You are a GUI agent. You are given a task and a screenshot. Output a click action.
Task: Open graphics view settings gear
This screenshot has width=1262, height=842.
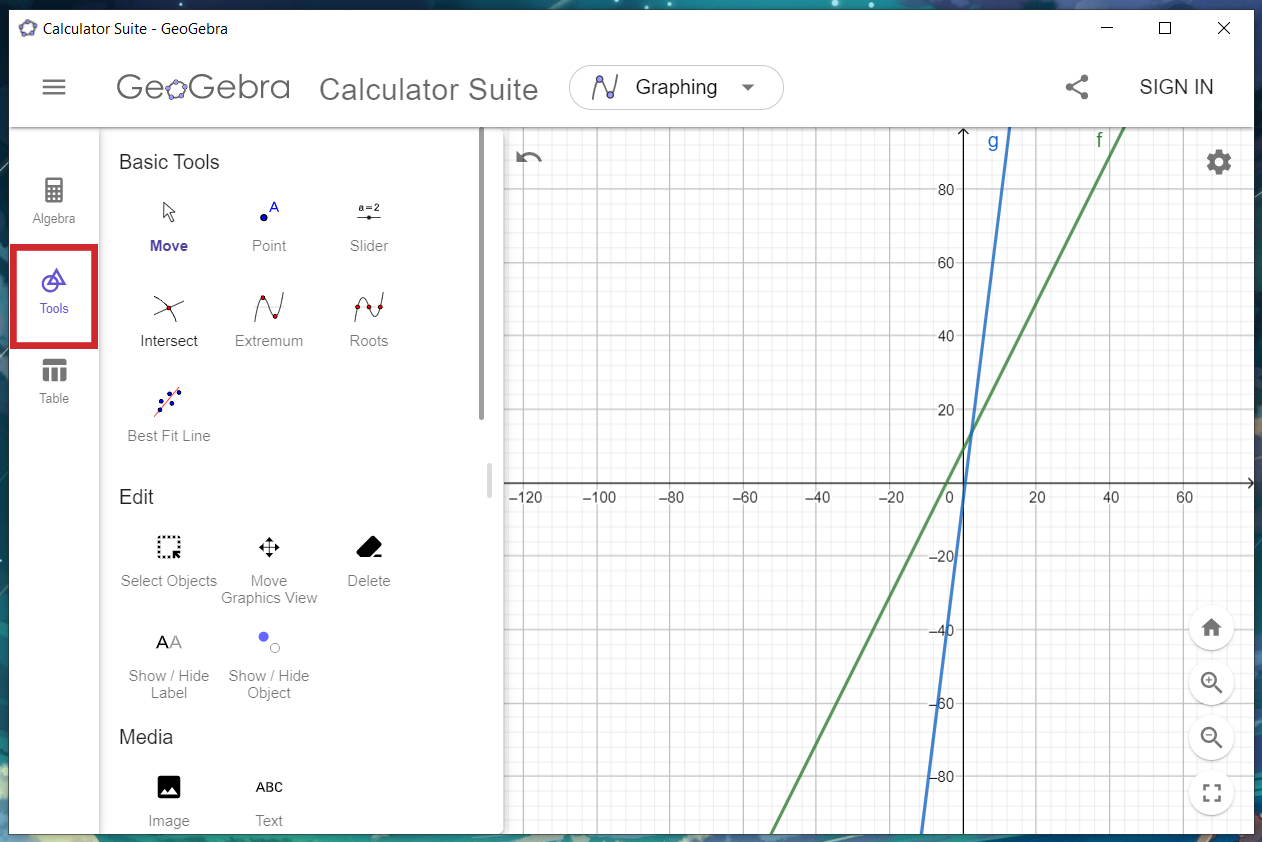[1219, 162]
